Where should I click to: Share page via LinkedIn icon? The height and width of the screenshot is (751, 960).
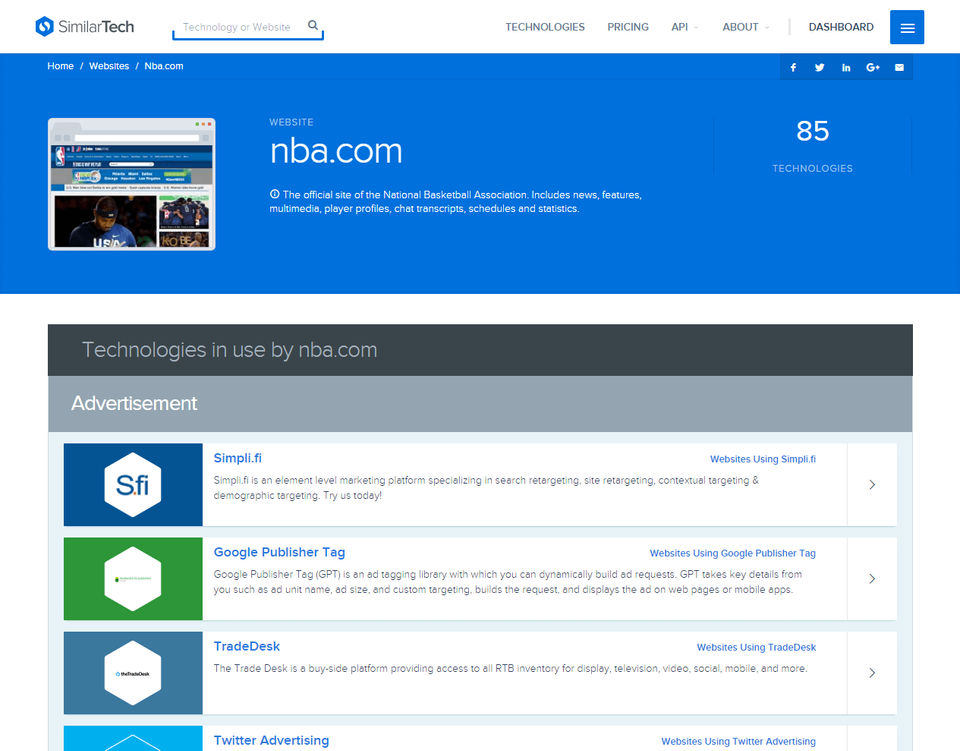(846, 67)
